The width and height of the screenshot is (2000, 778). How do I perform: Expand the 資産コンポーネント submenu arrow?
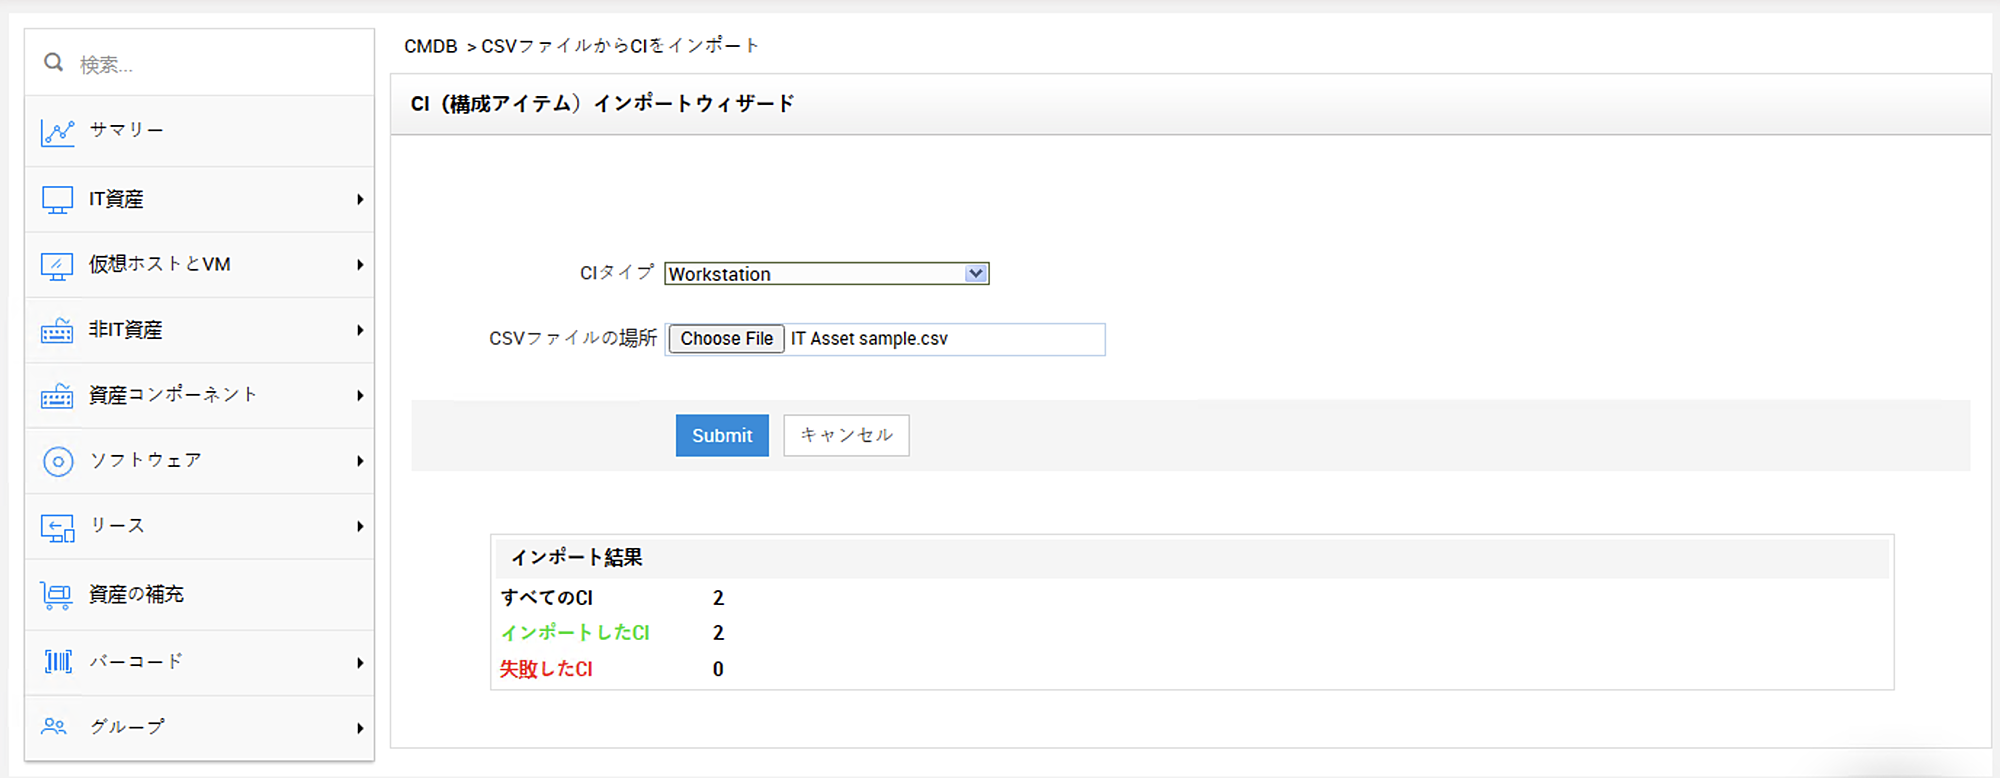[x=360, y=396]
